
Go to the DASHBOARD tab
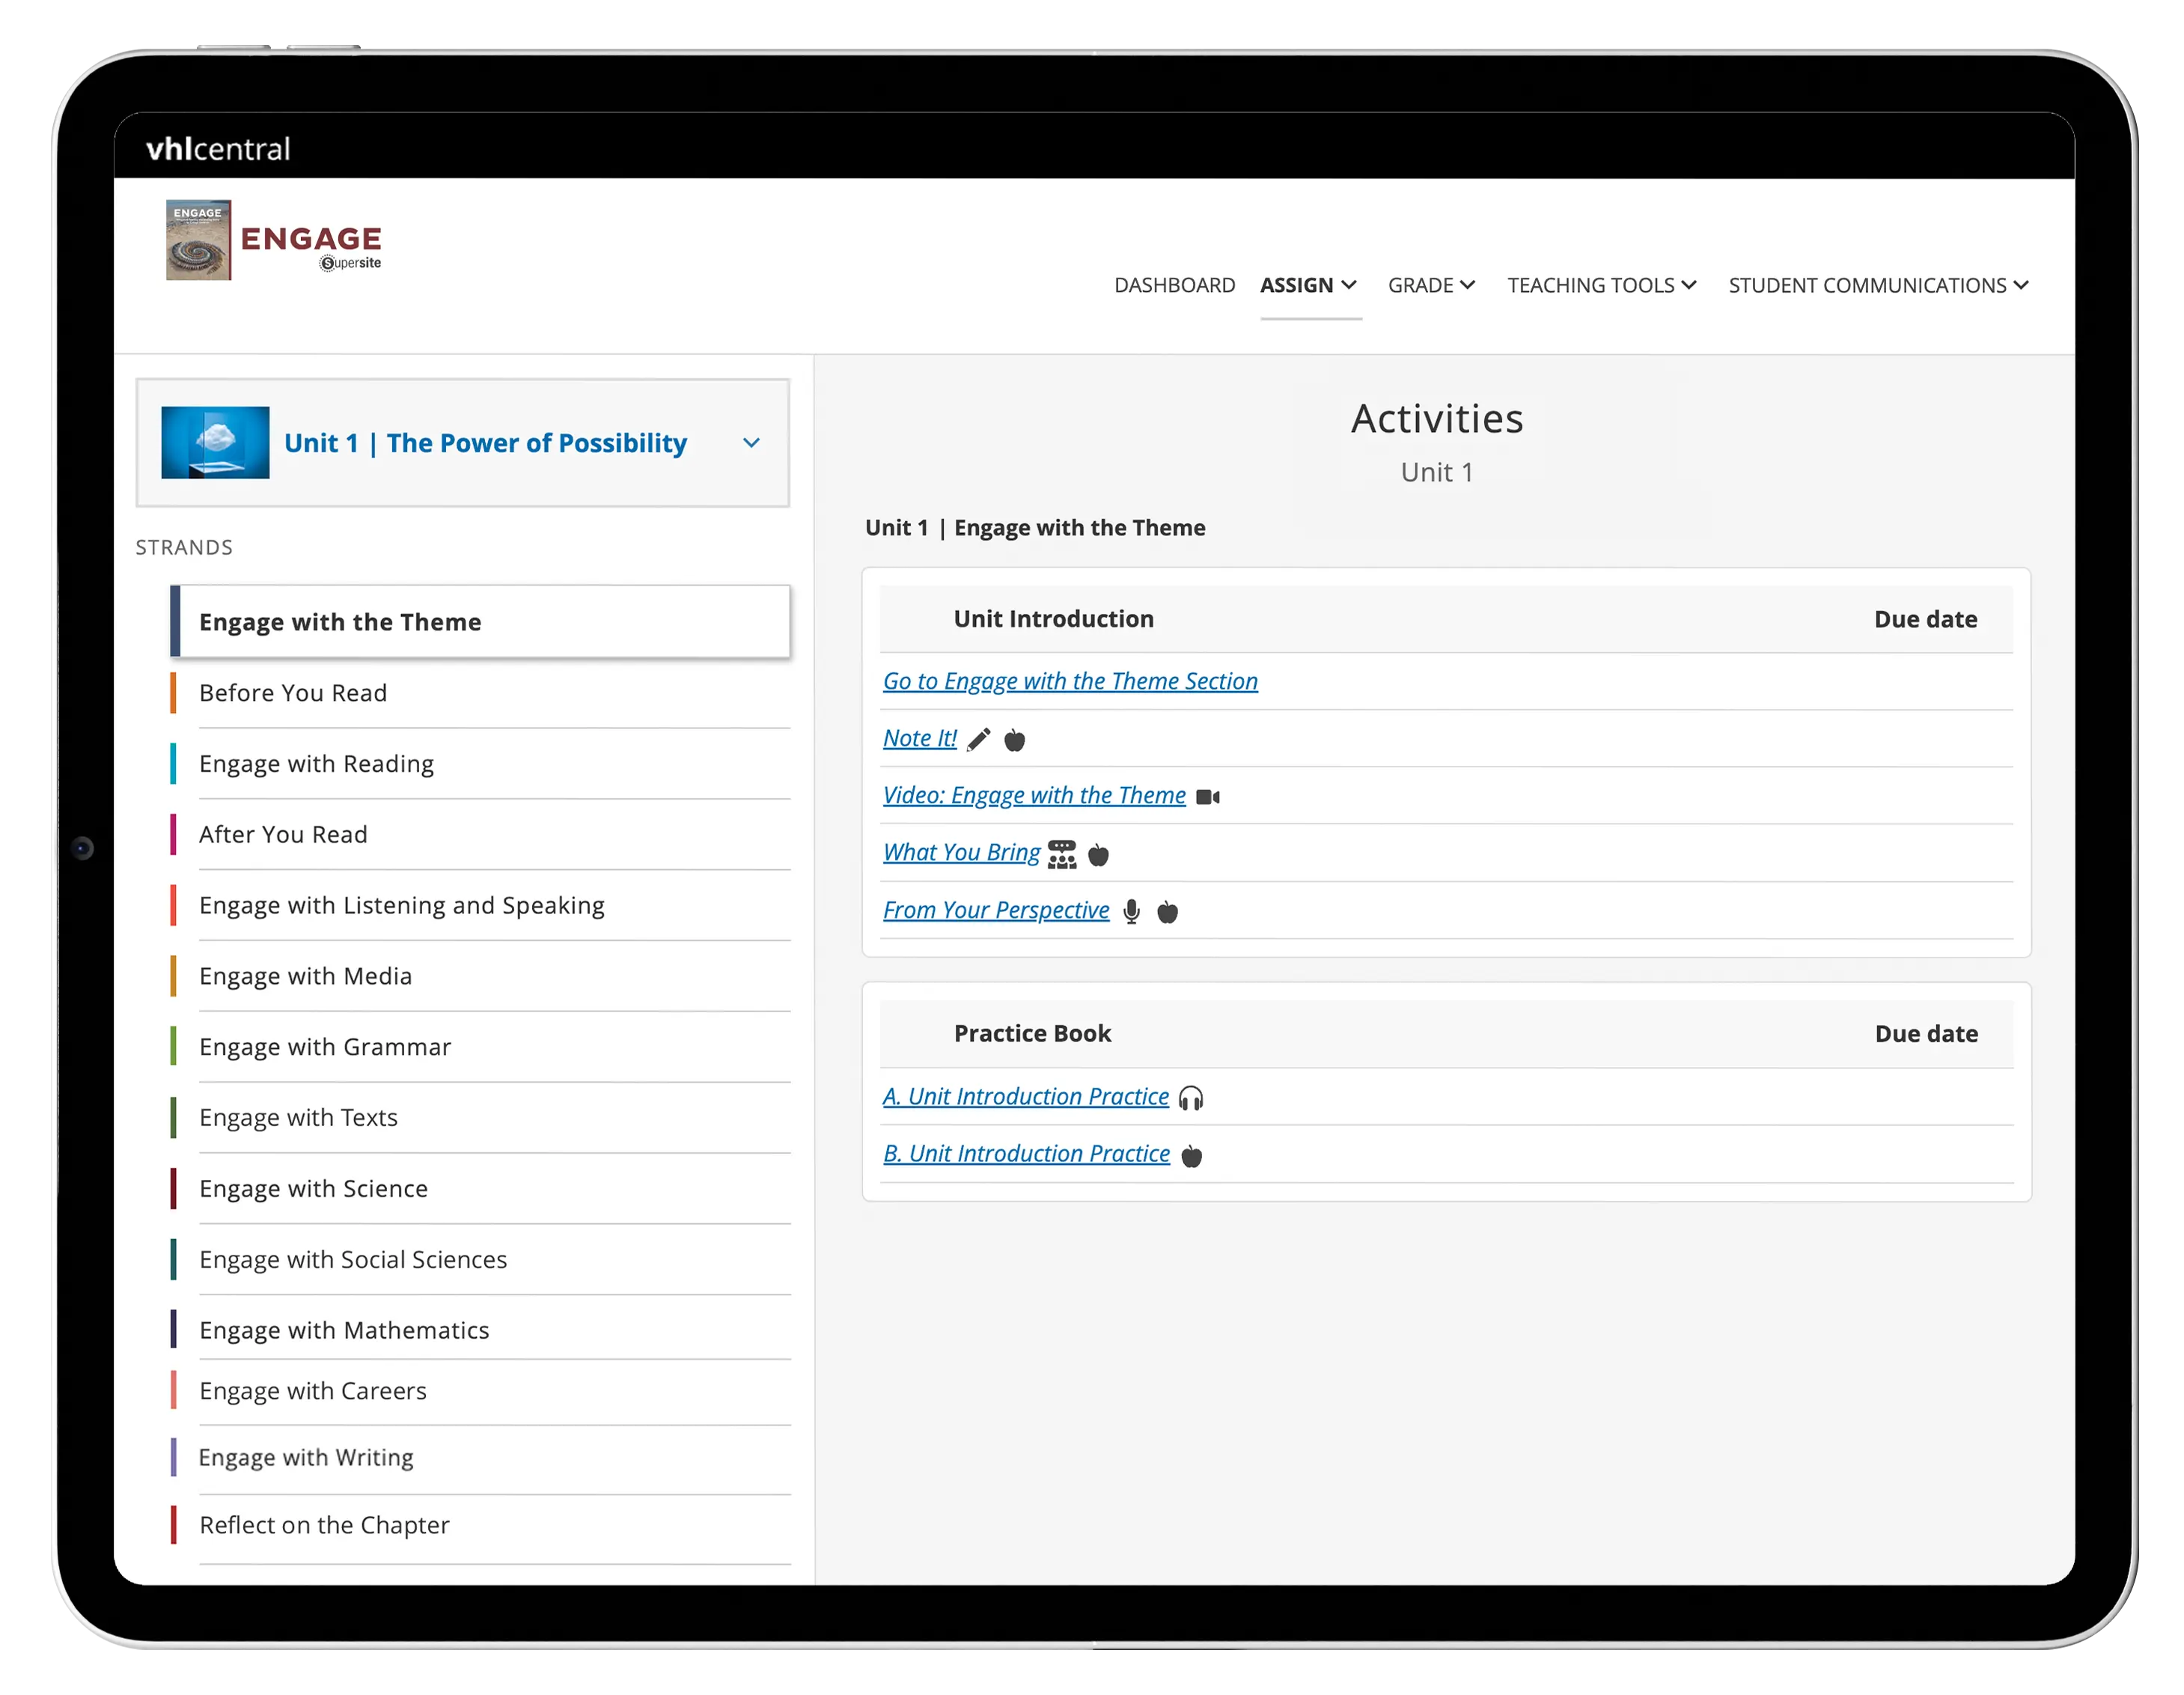point(1174,286)
